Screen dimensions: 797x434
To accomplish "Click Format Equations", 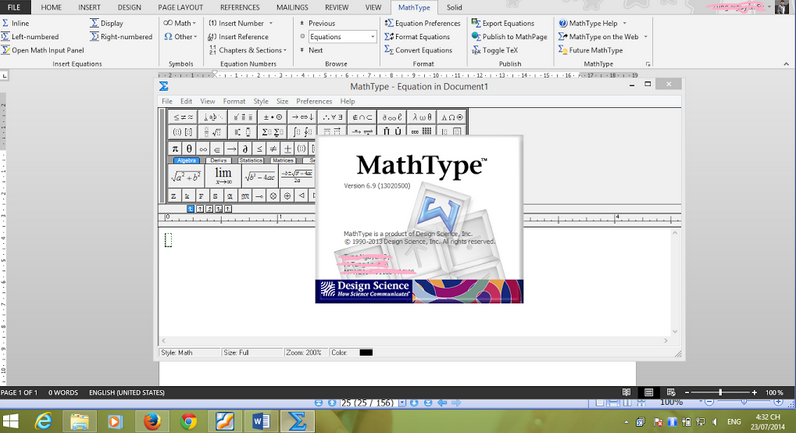I will (417, 37).
